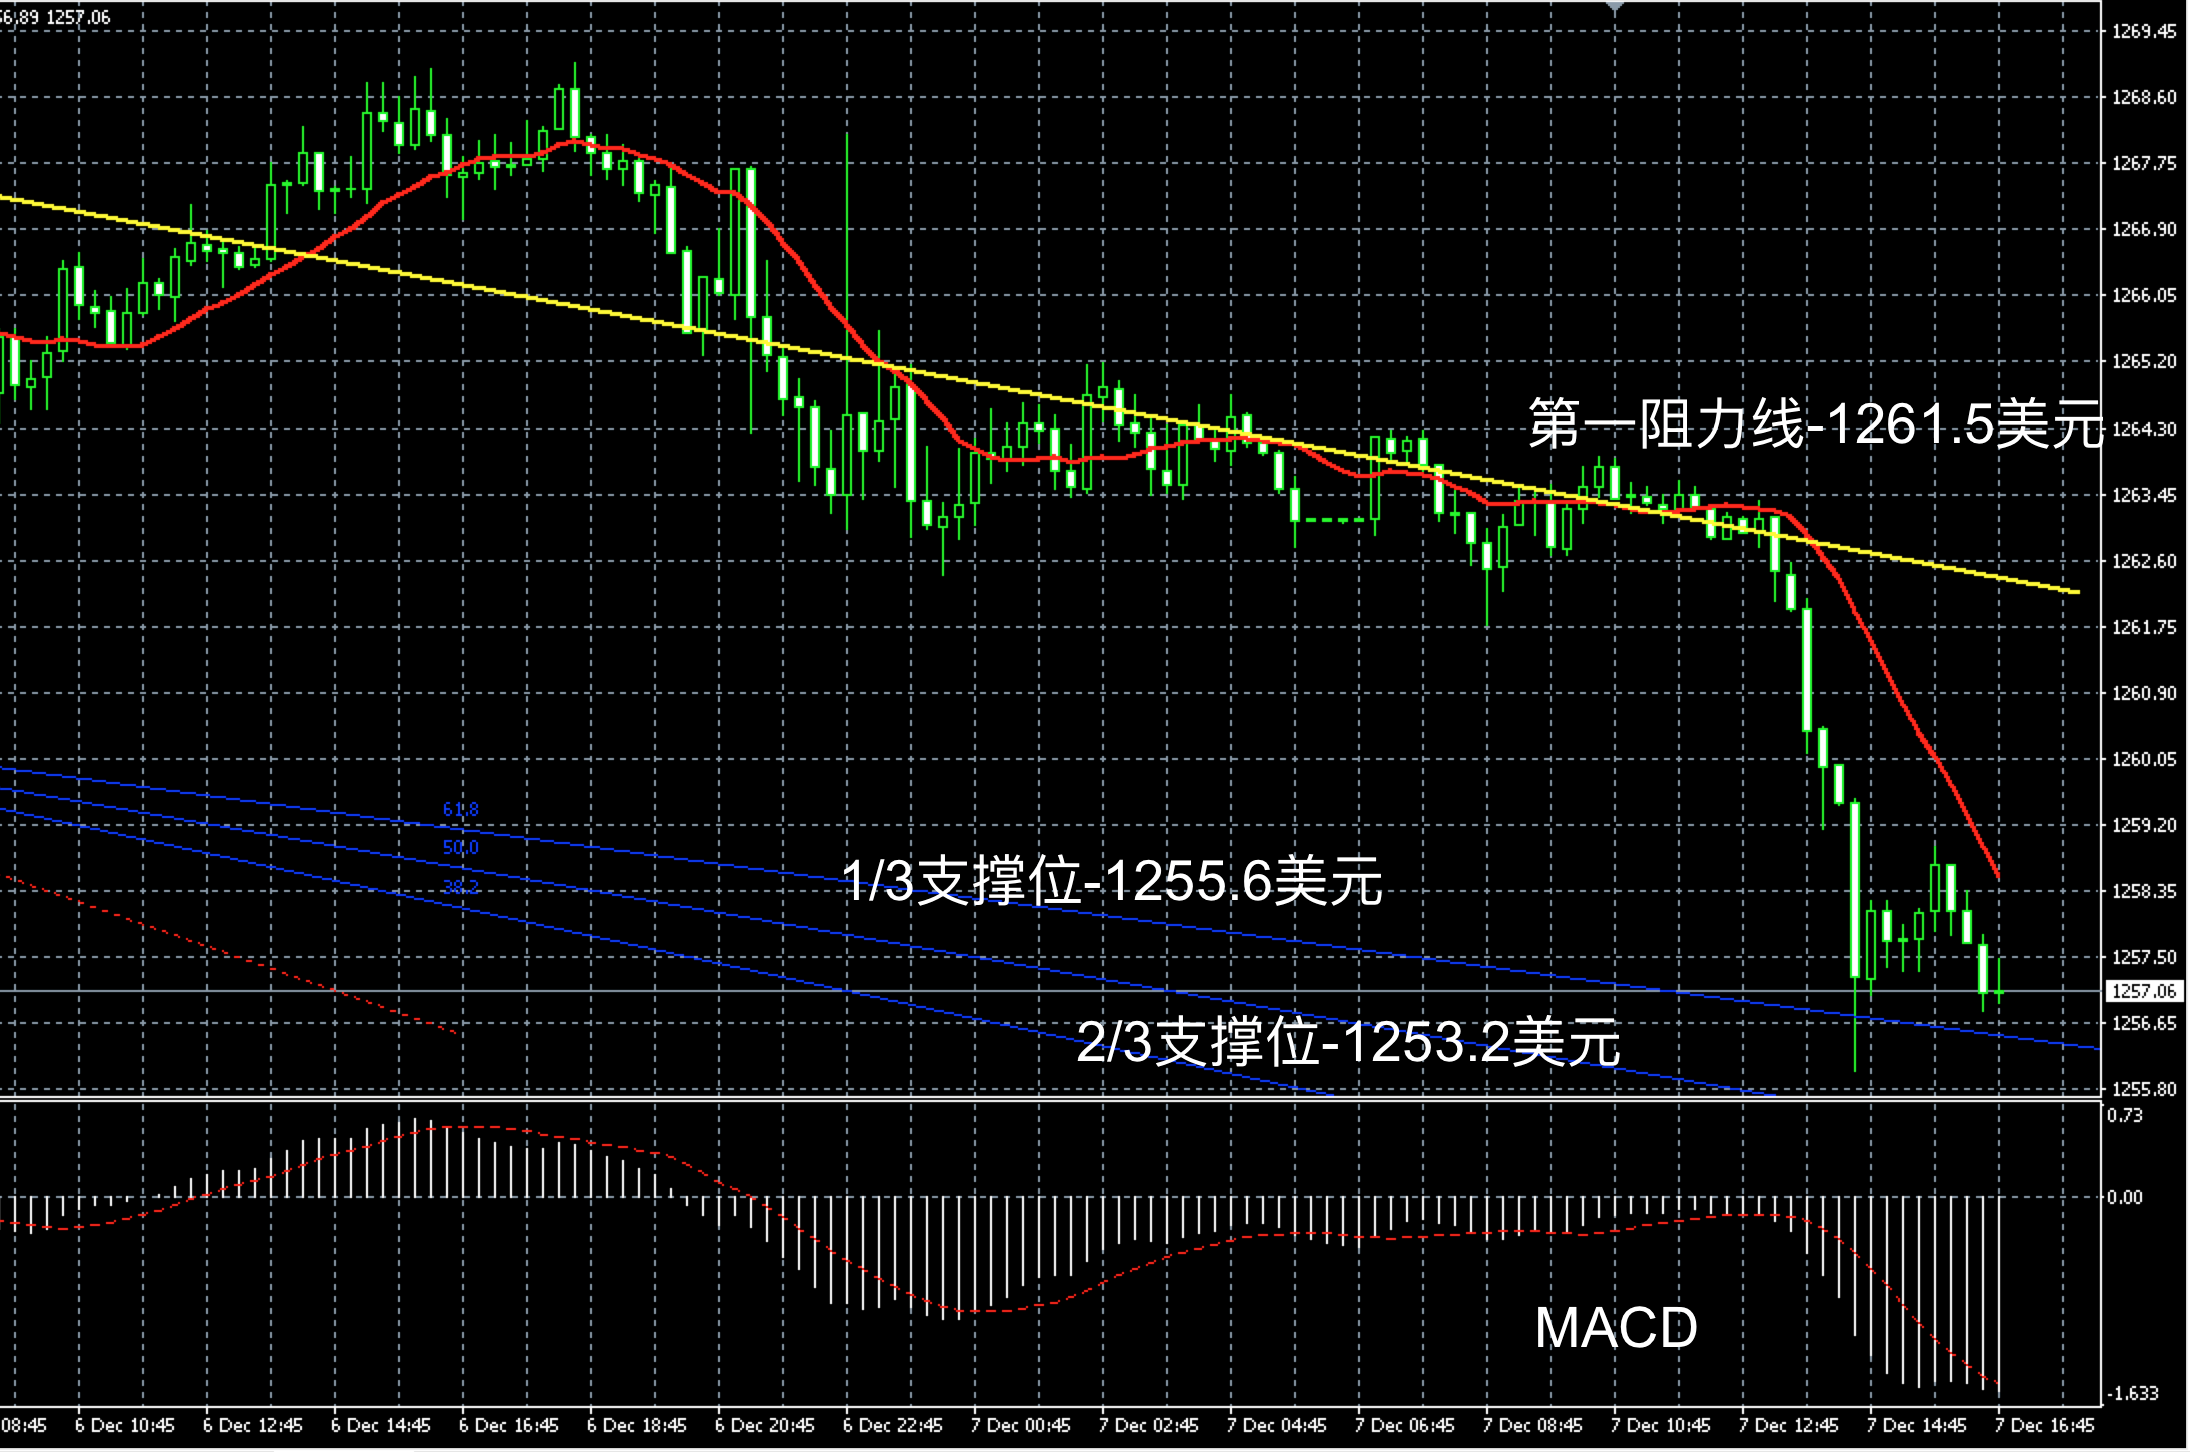The height and width of the screenshot is (1452, 2190).
Task: Click the 1264.30 price scale label
Action: coord(2143,429)
